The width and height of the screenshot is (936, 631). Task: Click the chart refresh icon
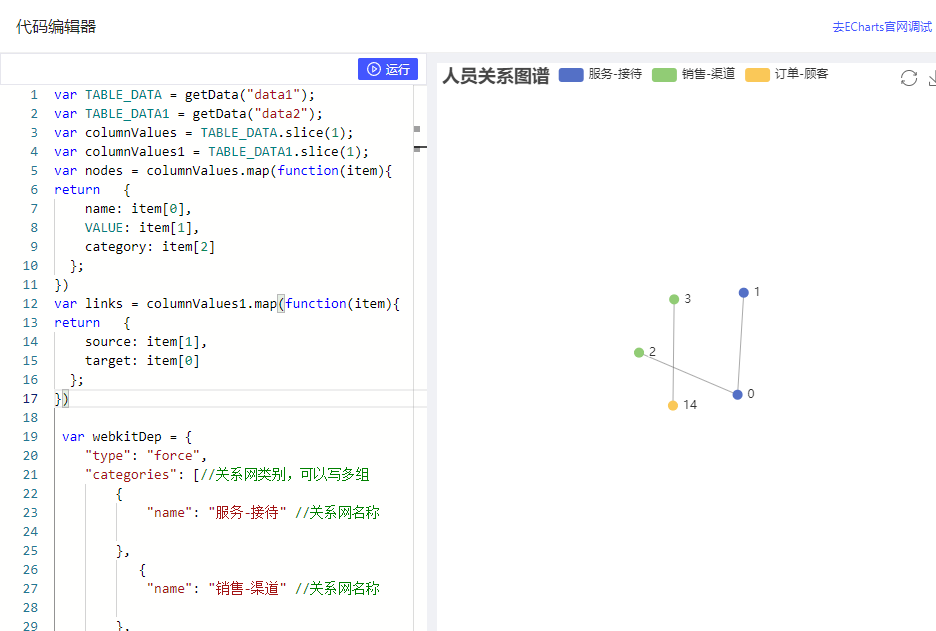click(908, 78)
